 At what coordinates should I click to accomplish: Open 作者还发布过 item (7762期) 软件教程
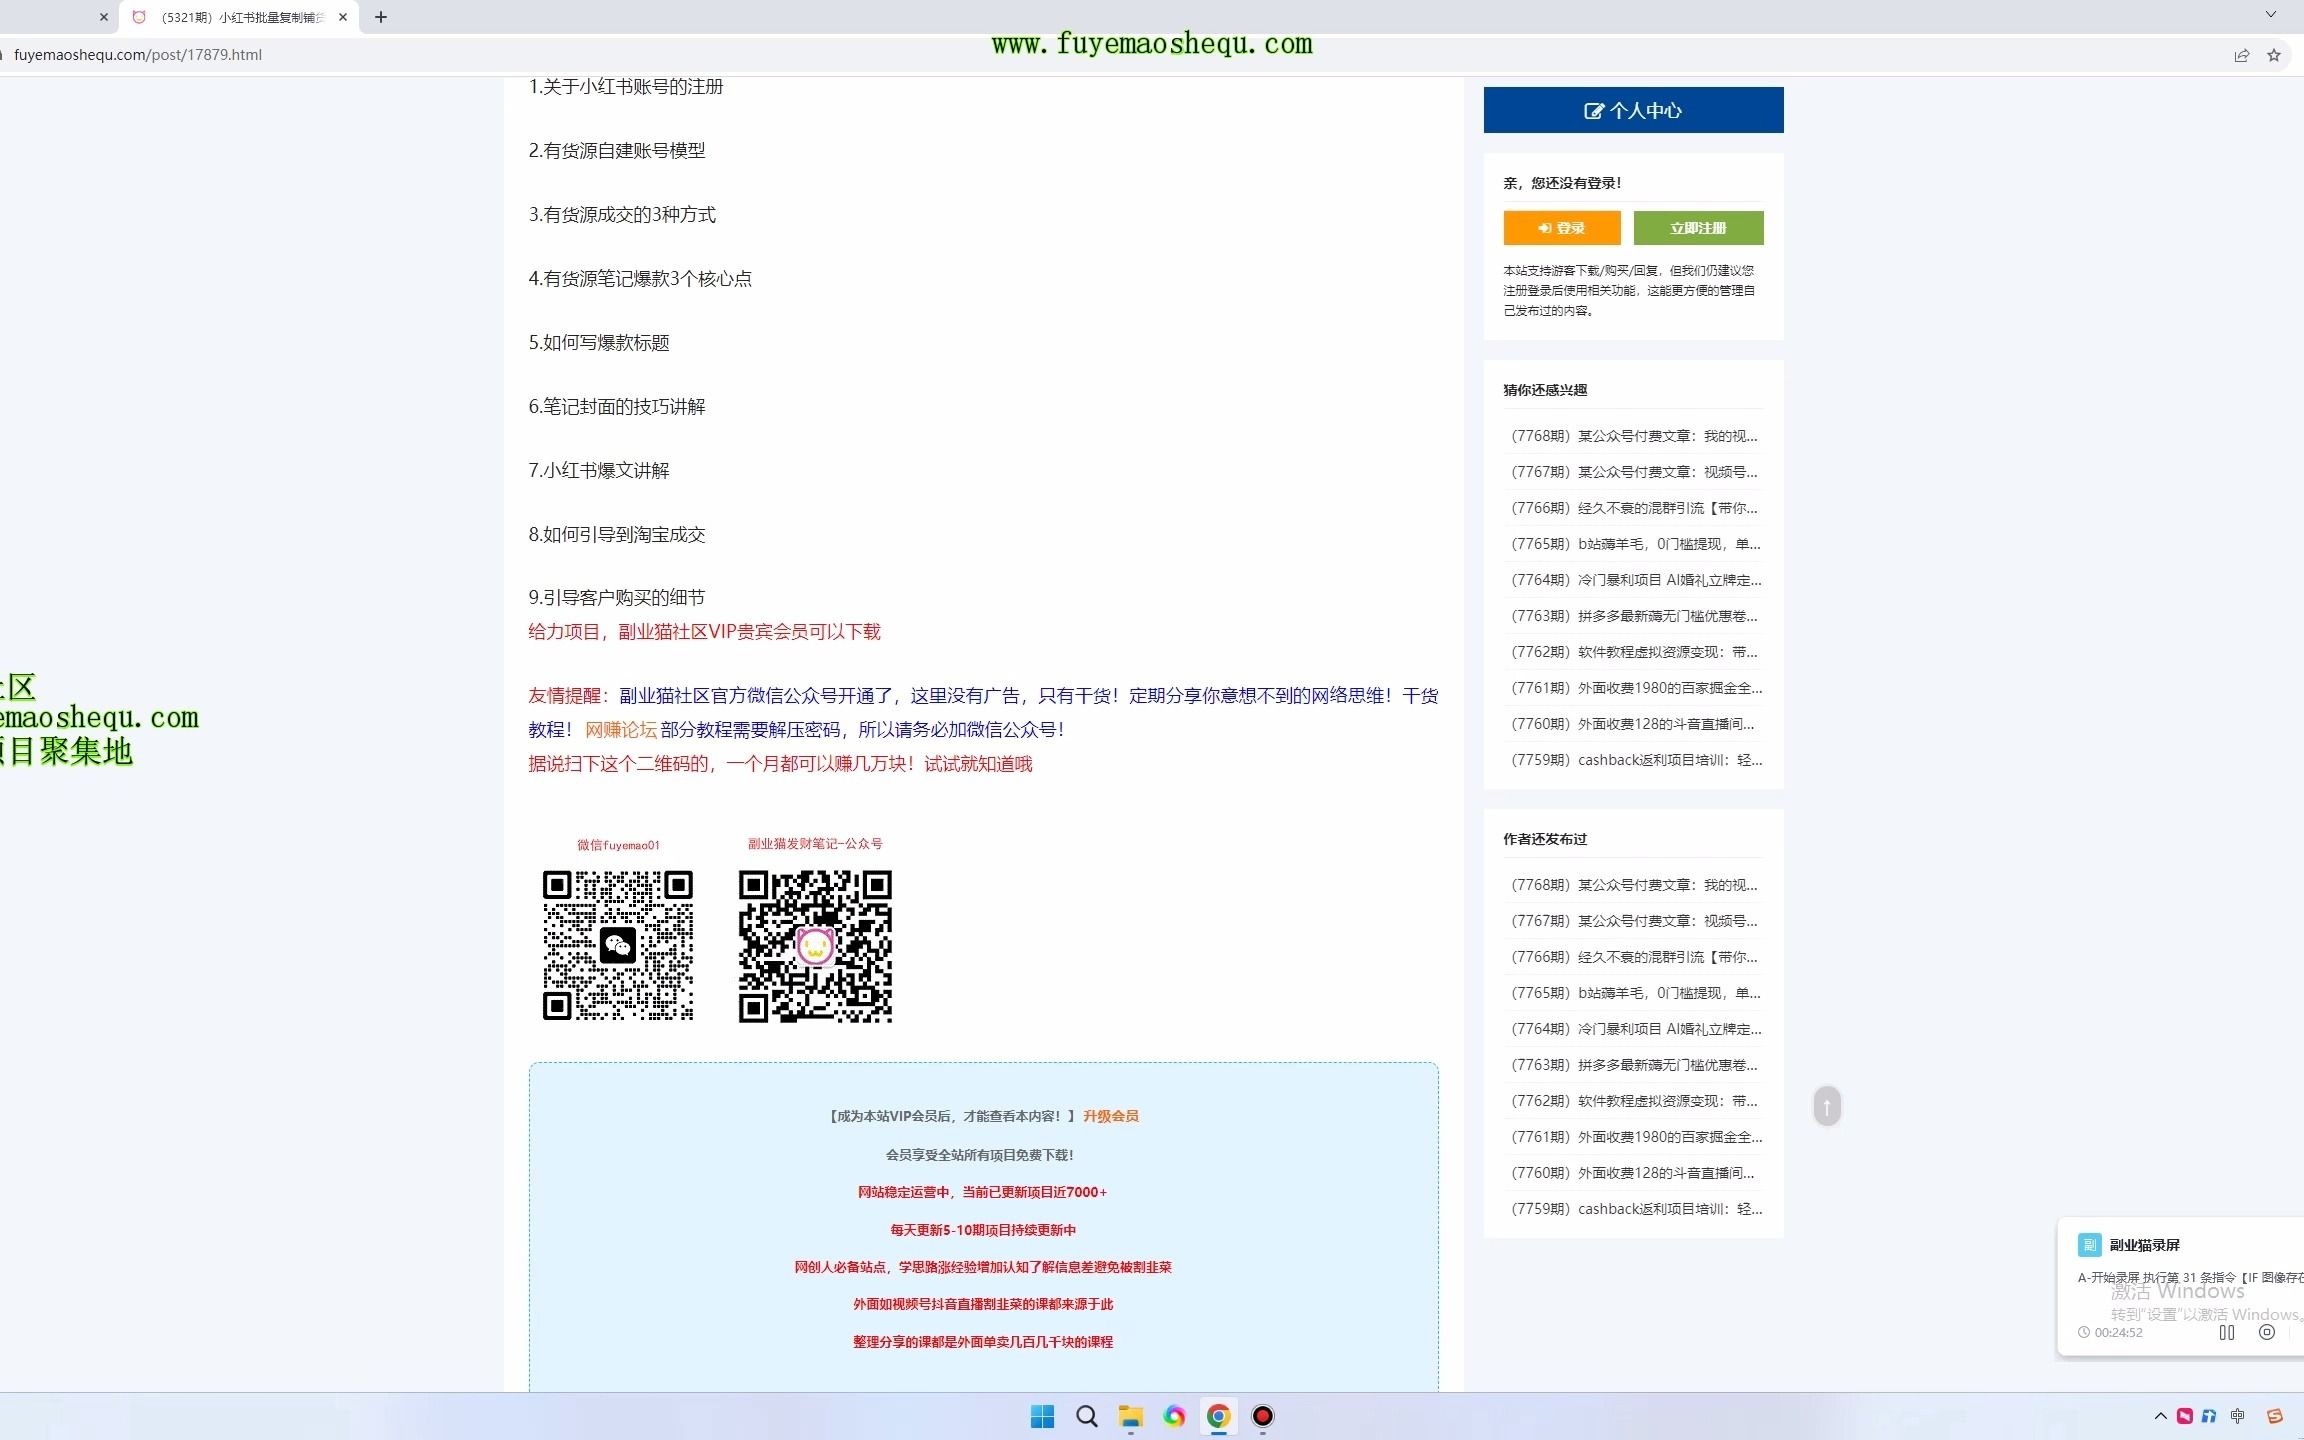[x=1634, y=1101]
